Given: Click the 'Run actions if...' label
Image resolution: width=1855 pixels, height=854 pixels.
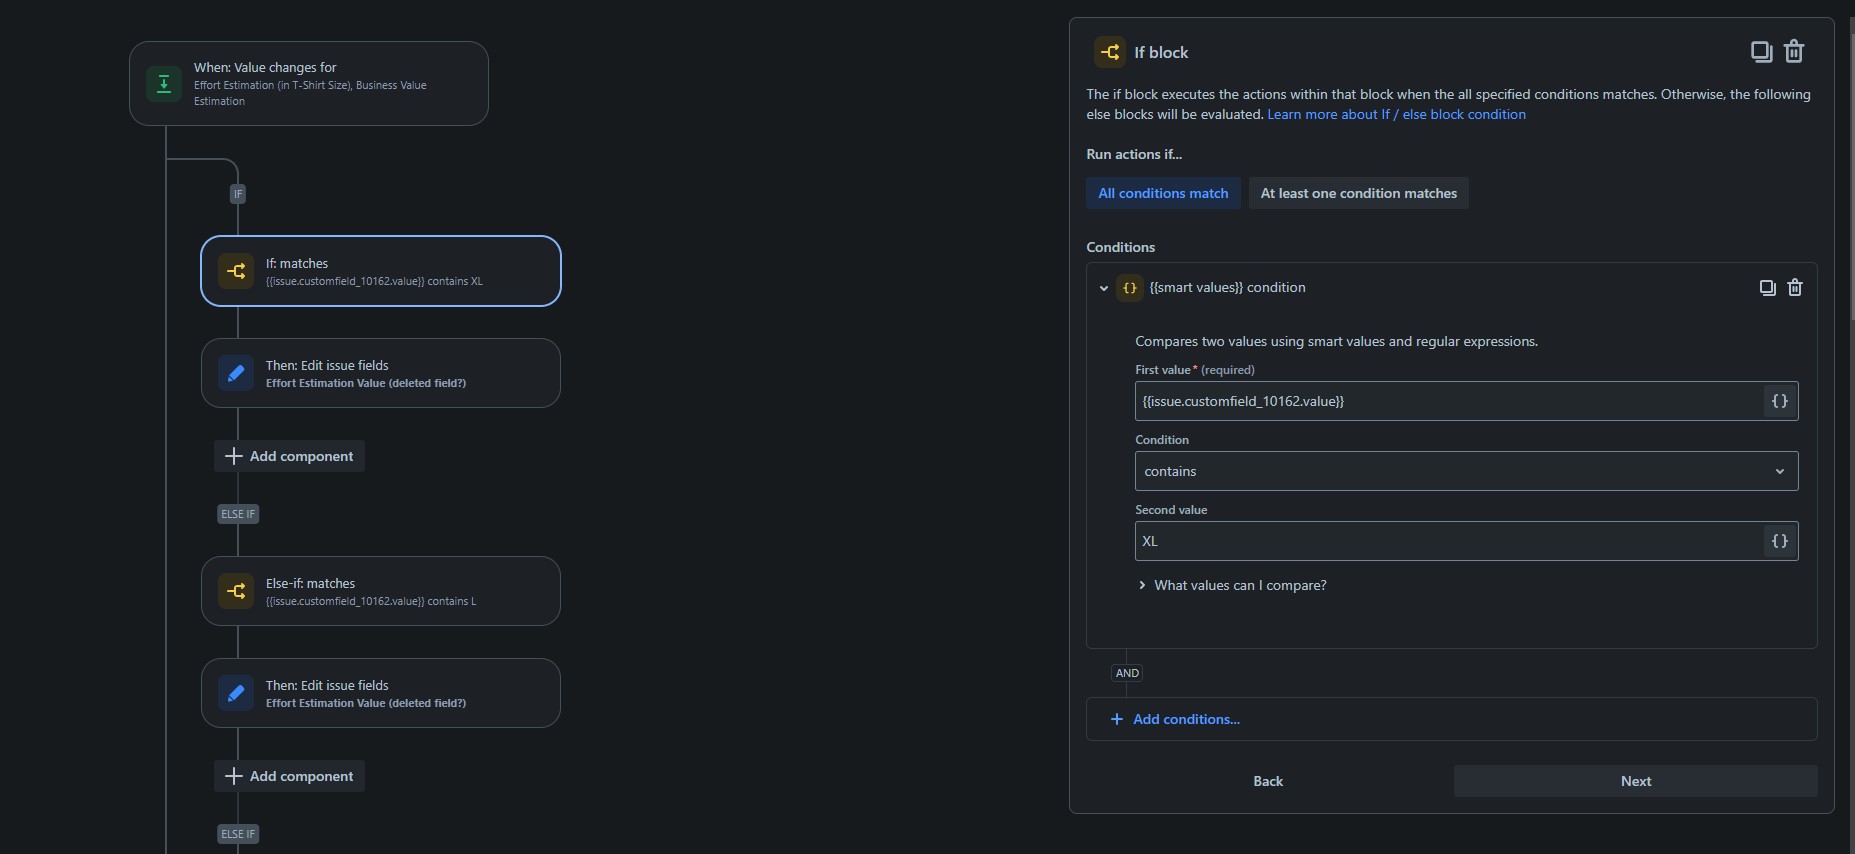Looking at the screenshot, I should [x=1134, y=154].
